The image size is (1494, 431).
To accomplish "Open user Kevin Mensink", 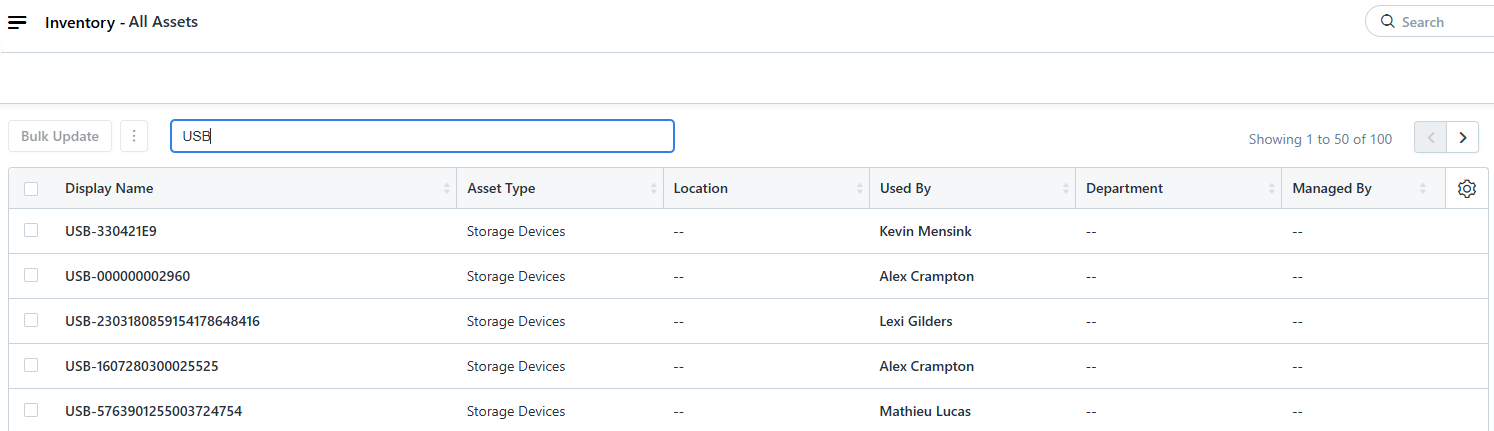I will (x=925, y=231).
